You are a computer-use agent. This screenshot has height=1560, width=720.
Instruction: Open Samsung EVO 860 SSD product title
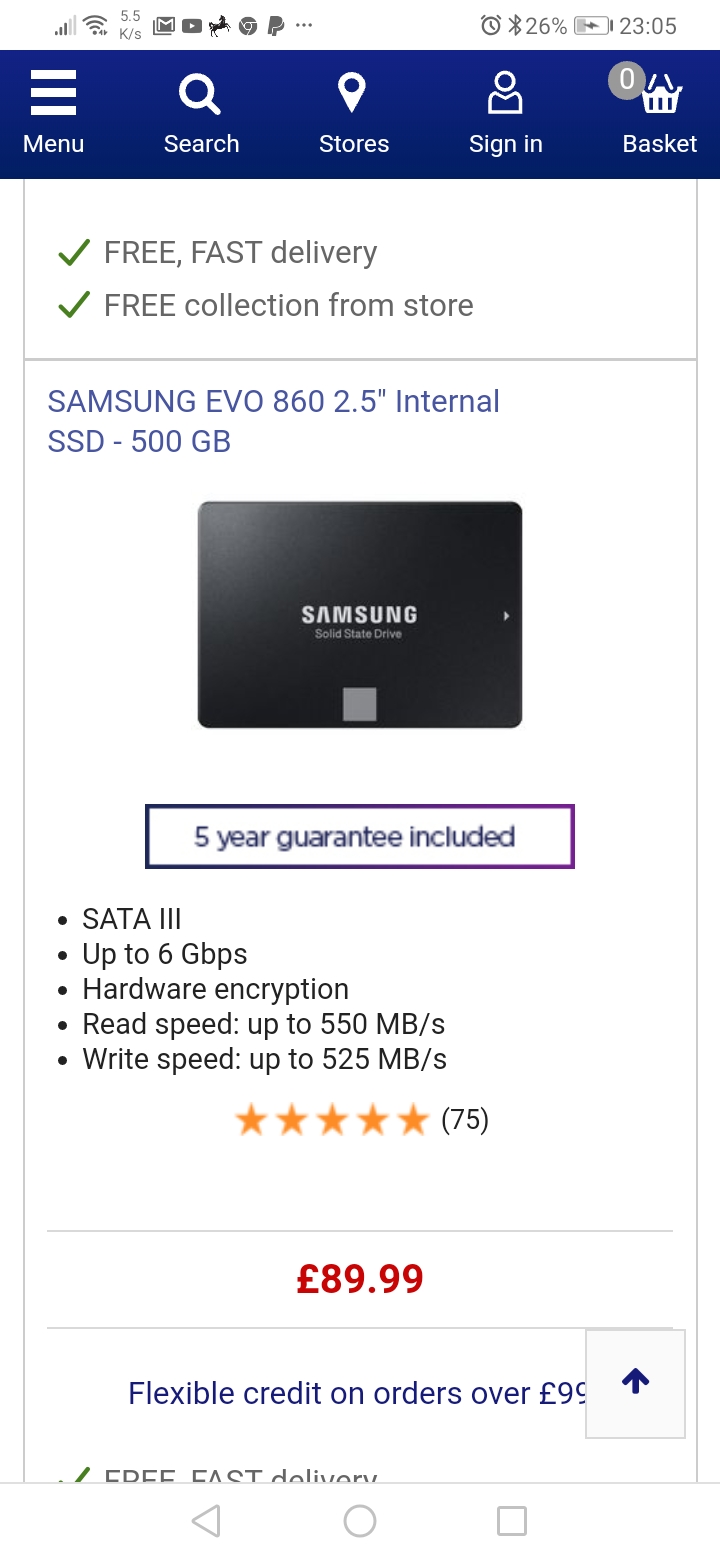pos(273,421)
